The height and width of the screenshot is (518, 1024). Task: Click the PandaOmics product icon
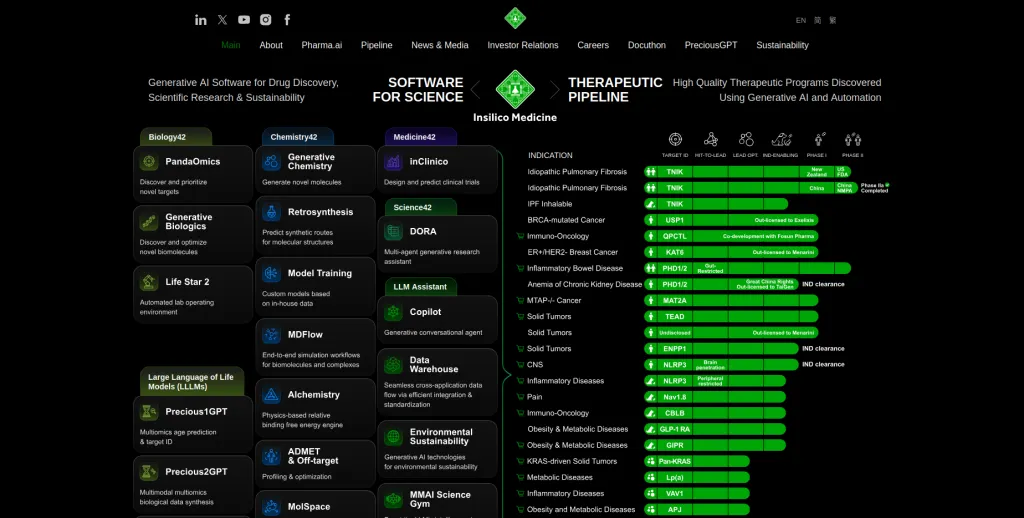click(x=149, y=162)
